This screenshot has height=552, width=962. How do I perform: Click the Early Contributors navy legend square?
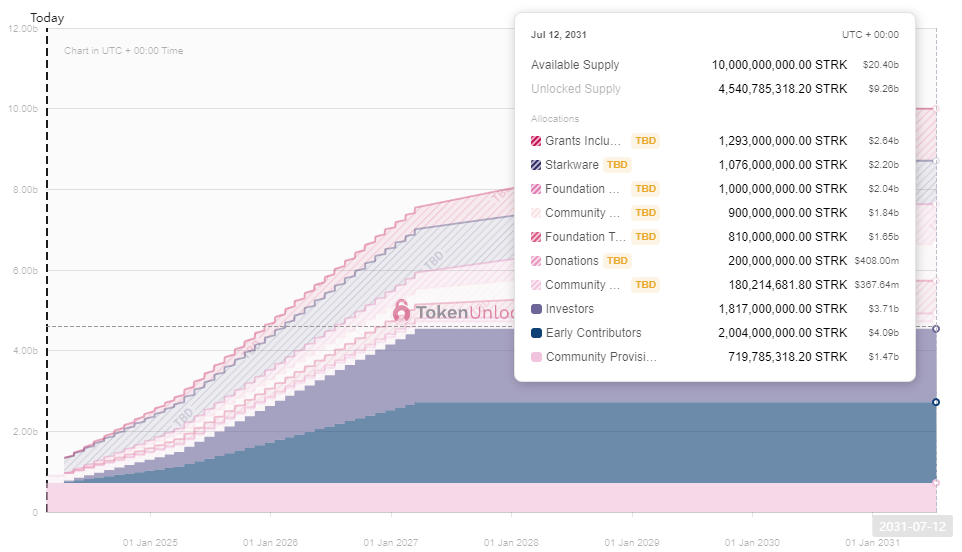tap(537, 333)
